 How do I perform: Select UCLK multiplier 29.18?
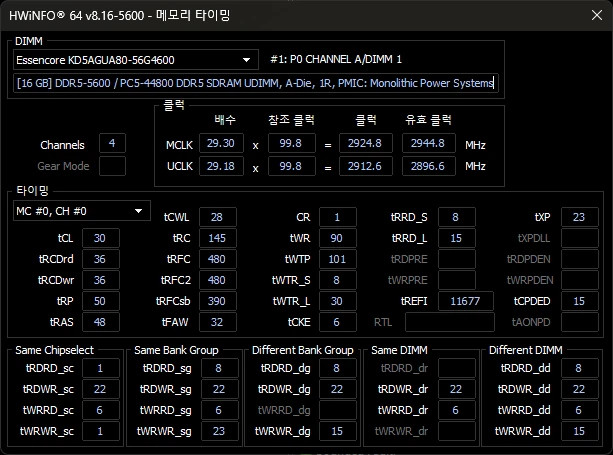tap(221, 166)
